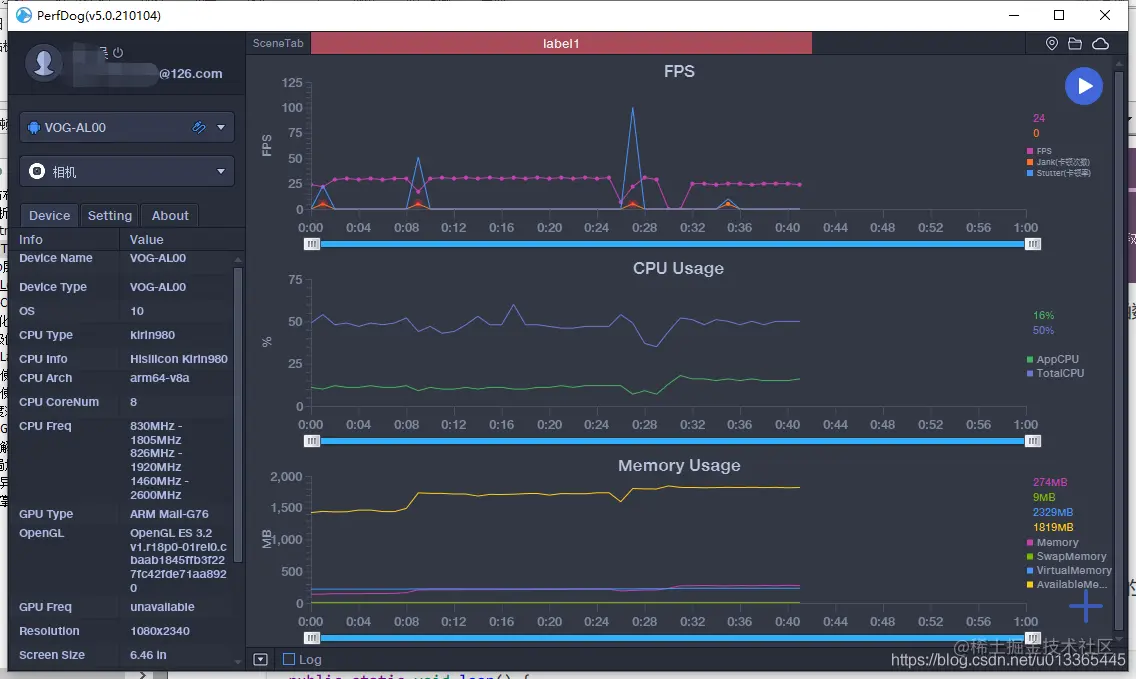Click the power logout icon near account

[x=118, y=52]
